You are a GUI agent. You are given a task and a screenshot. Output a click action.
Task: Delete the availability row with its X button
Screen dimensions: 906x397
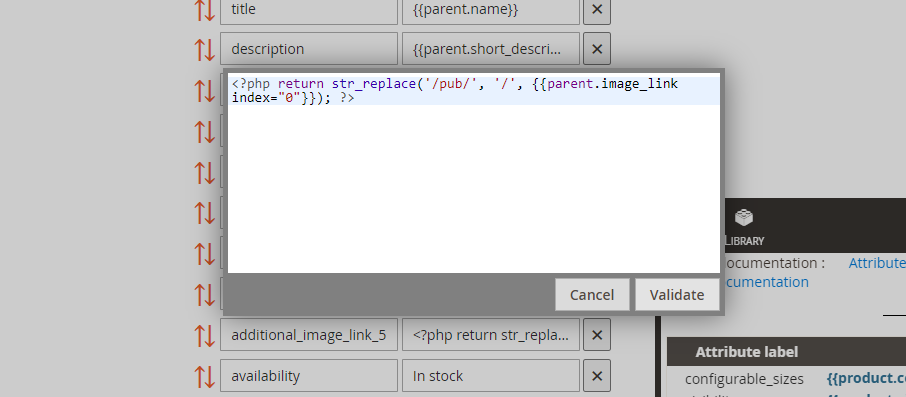click(x=597, y=376)
